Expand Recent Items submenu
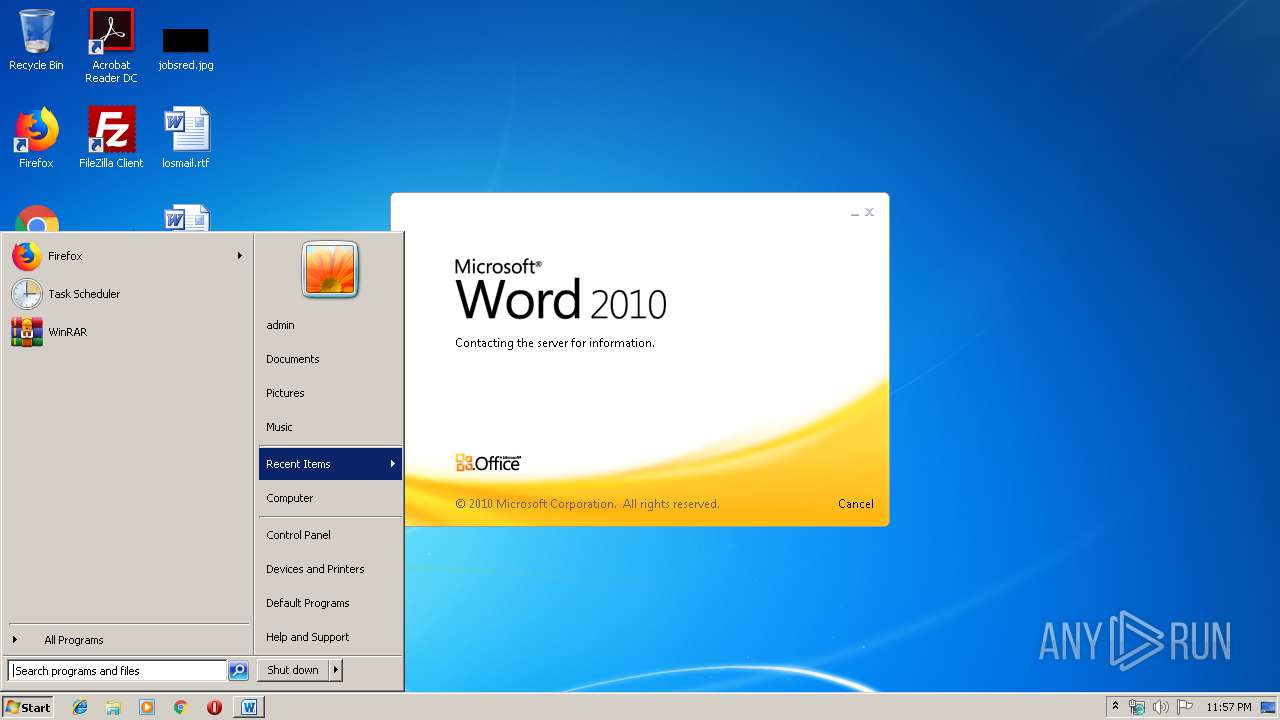Screen dimensions: 1280x720 pos(330,464)
